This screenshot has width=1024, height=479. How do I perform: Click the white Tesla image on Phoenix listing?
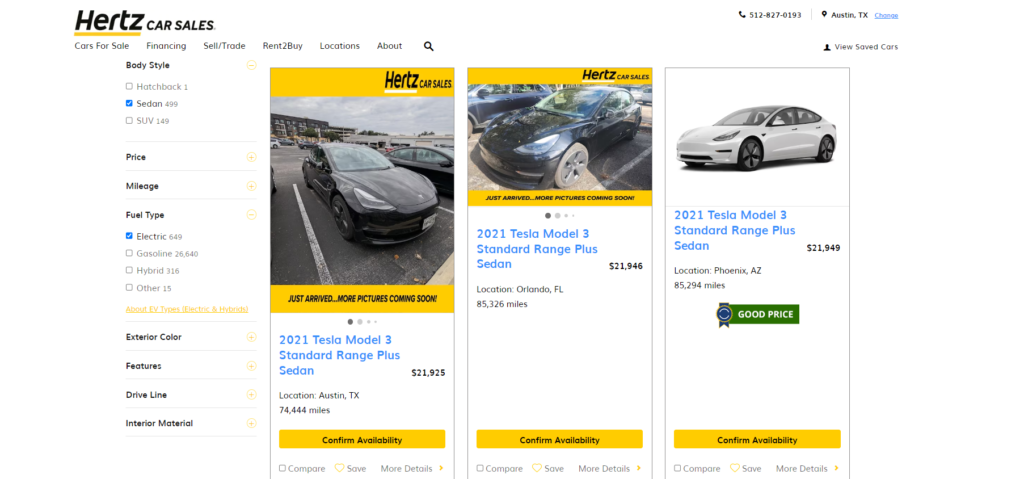click(757, 138)
